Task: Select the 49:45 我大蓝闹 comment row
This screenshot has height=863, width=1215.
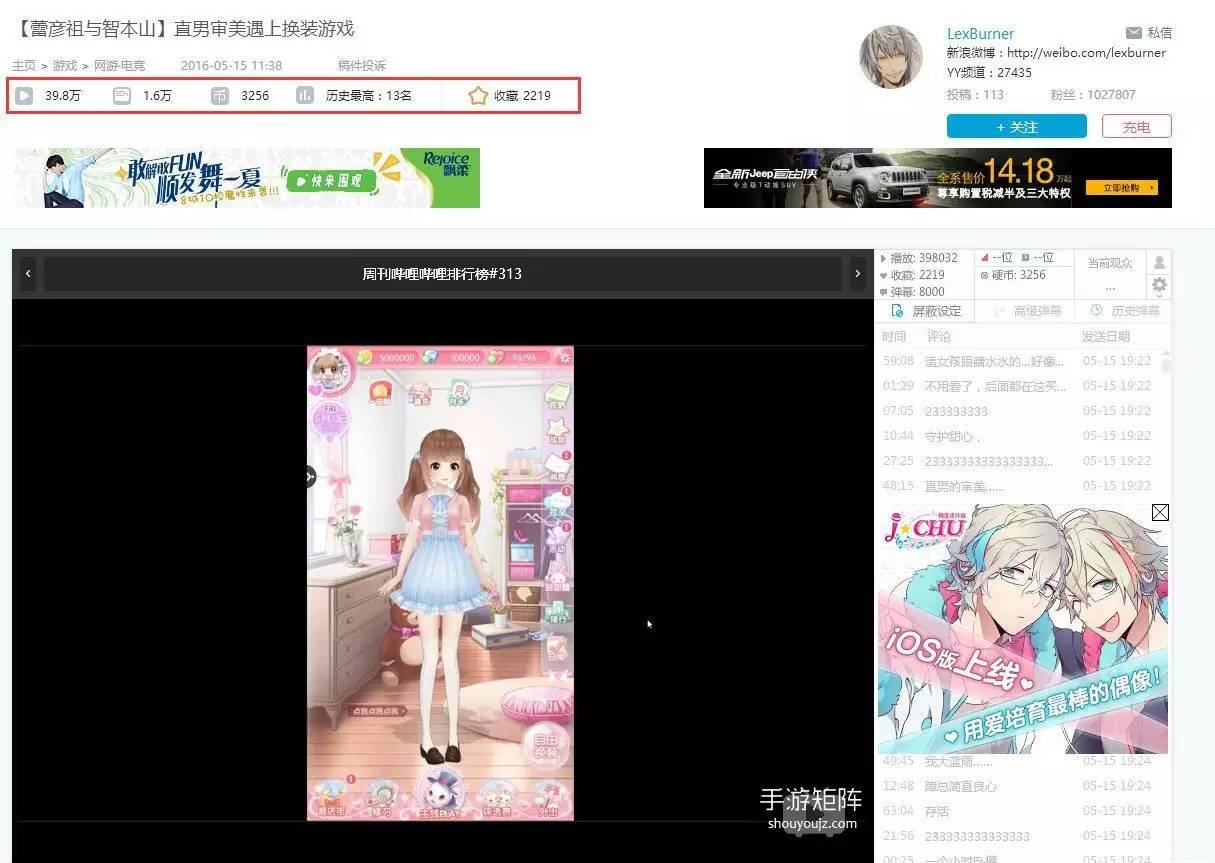Action: tap(1017, 761)
